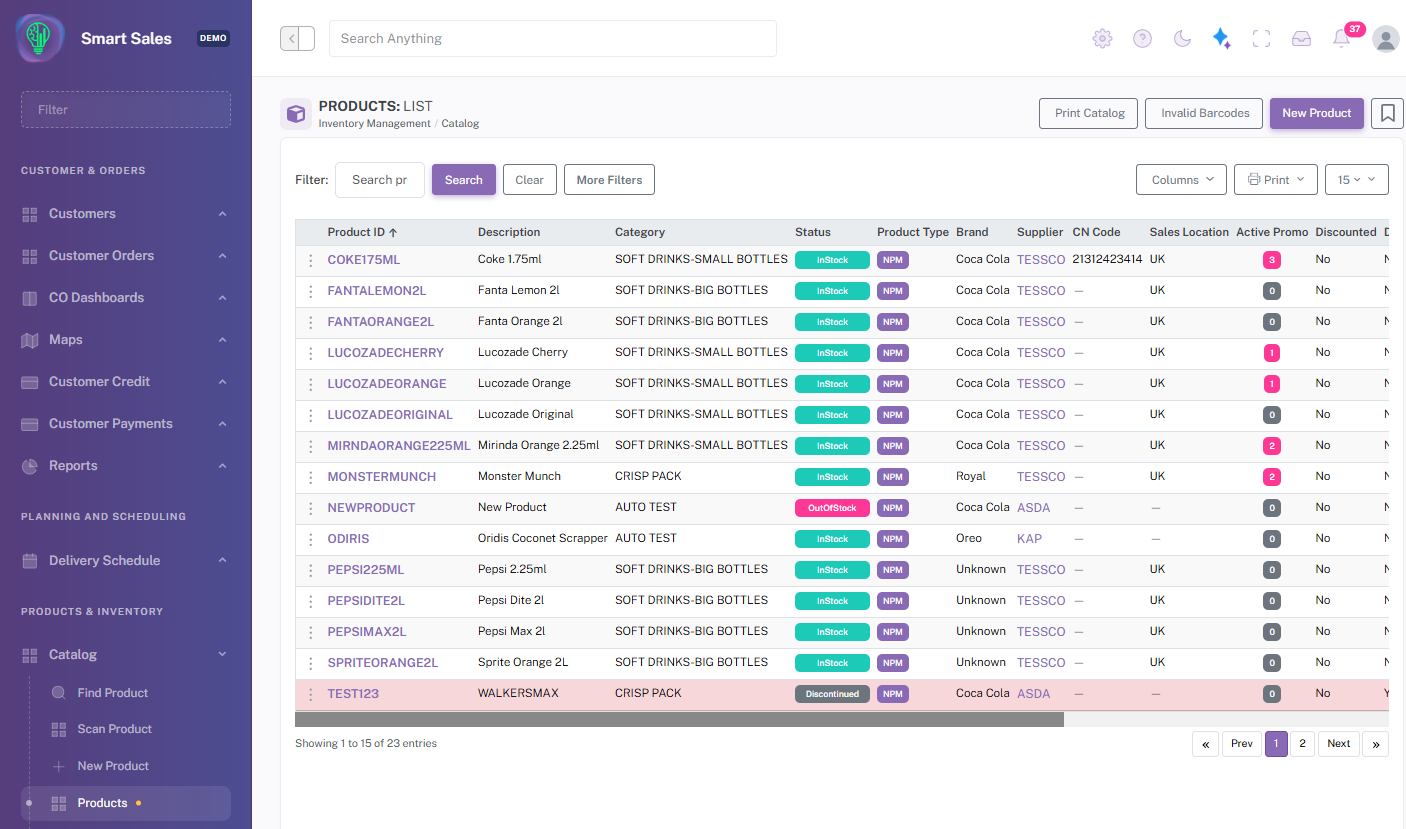
Task: Open row actions menu for MONSTERMUNCH
Action: pos(311,477)
